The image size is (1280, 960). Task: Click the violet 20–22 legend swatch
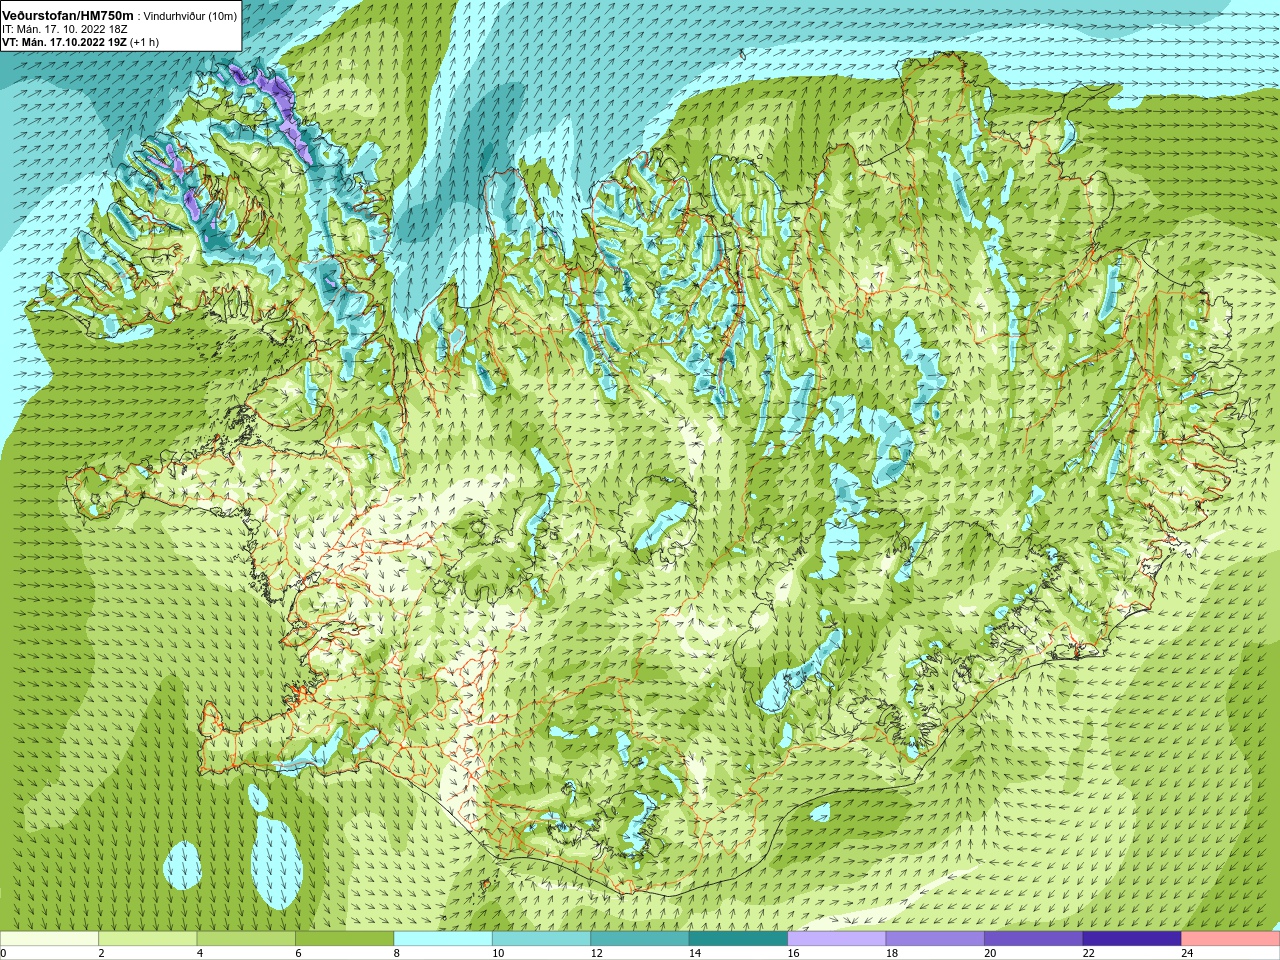pyautogui.click(x=1034, y=939)
